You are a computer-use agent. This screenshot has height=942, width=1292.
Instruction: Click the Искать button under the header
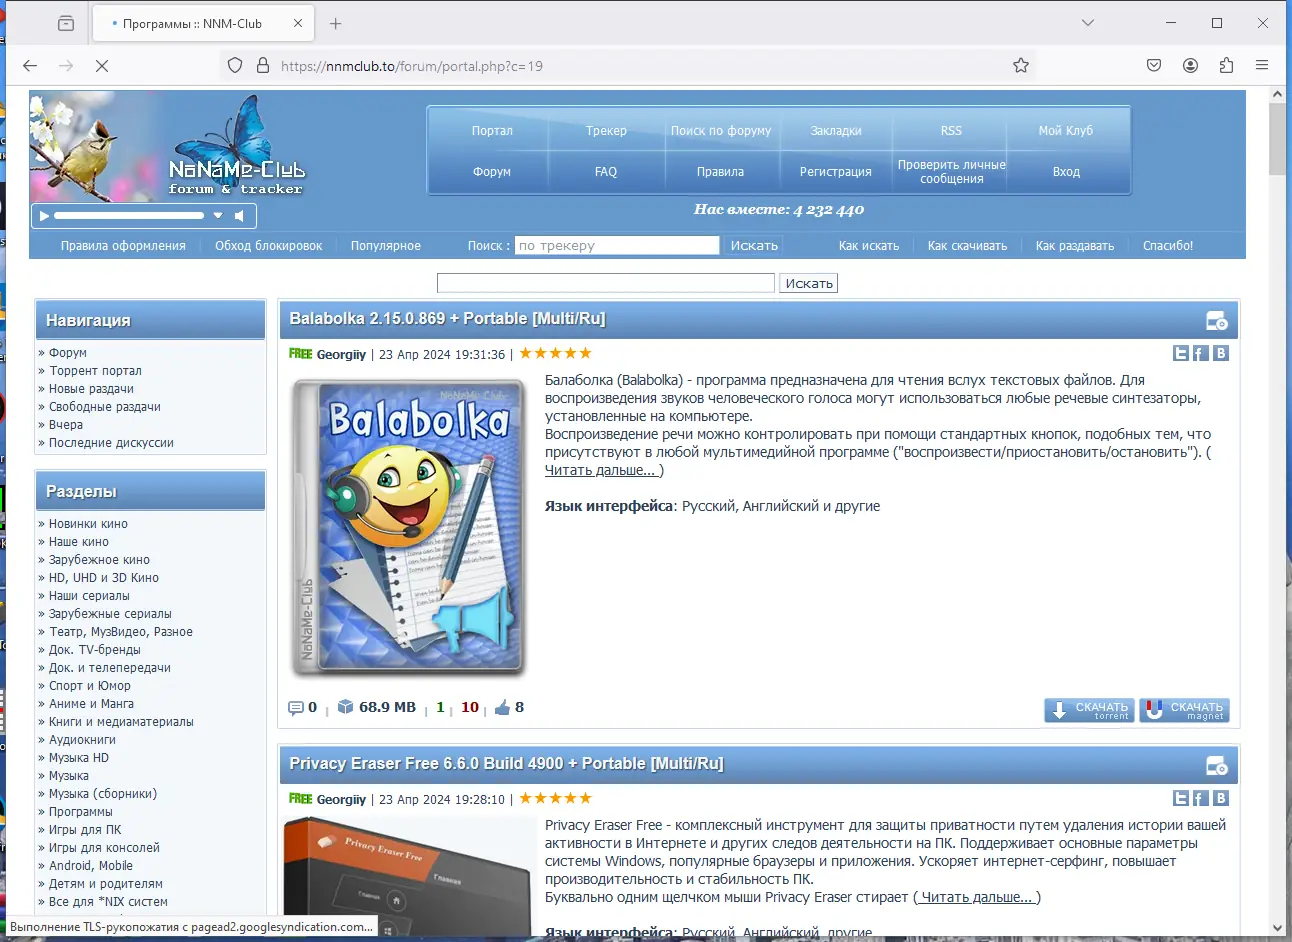[x=809, y=283]
